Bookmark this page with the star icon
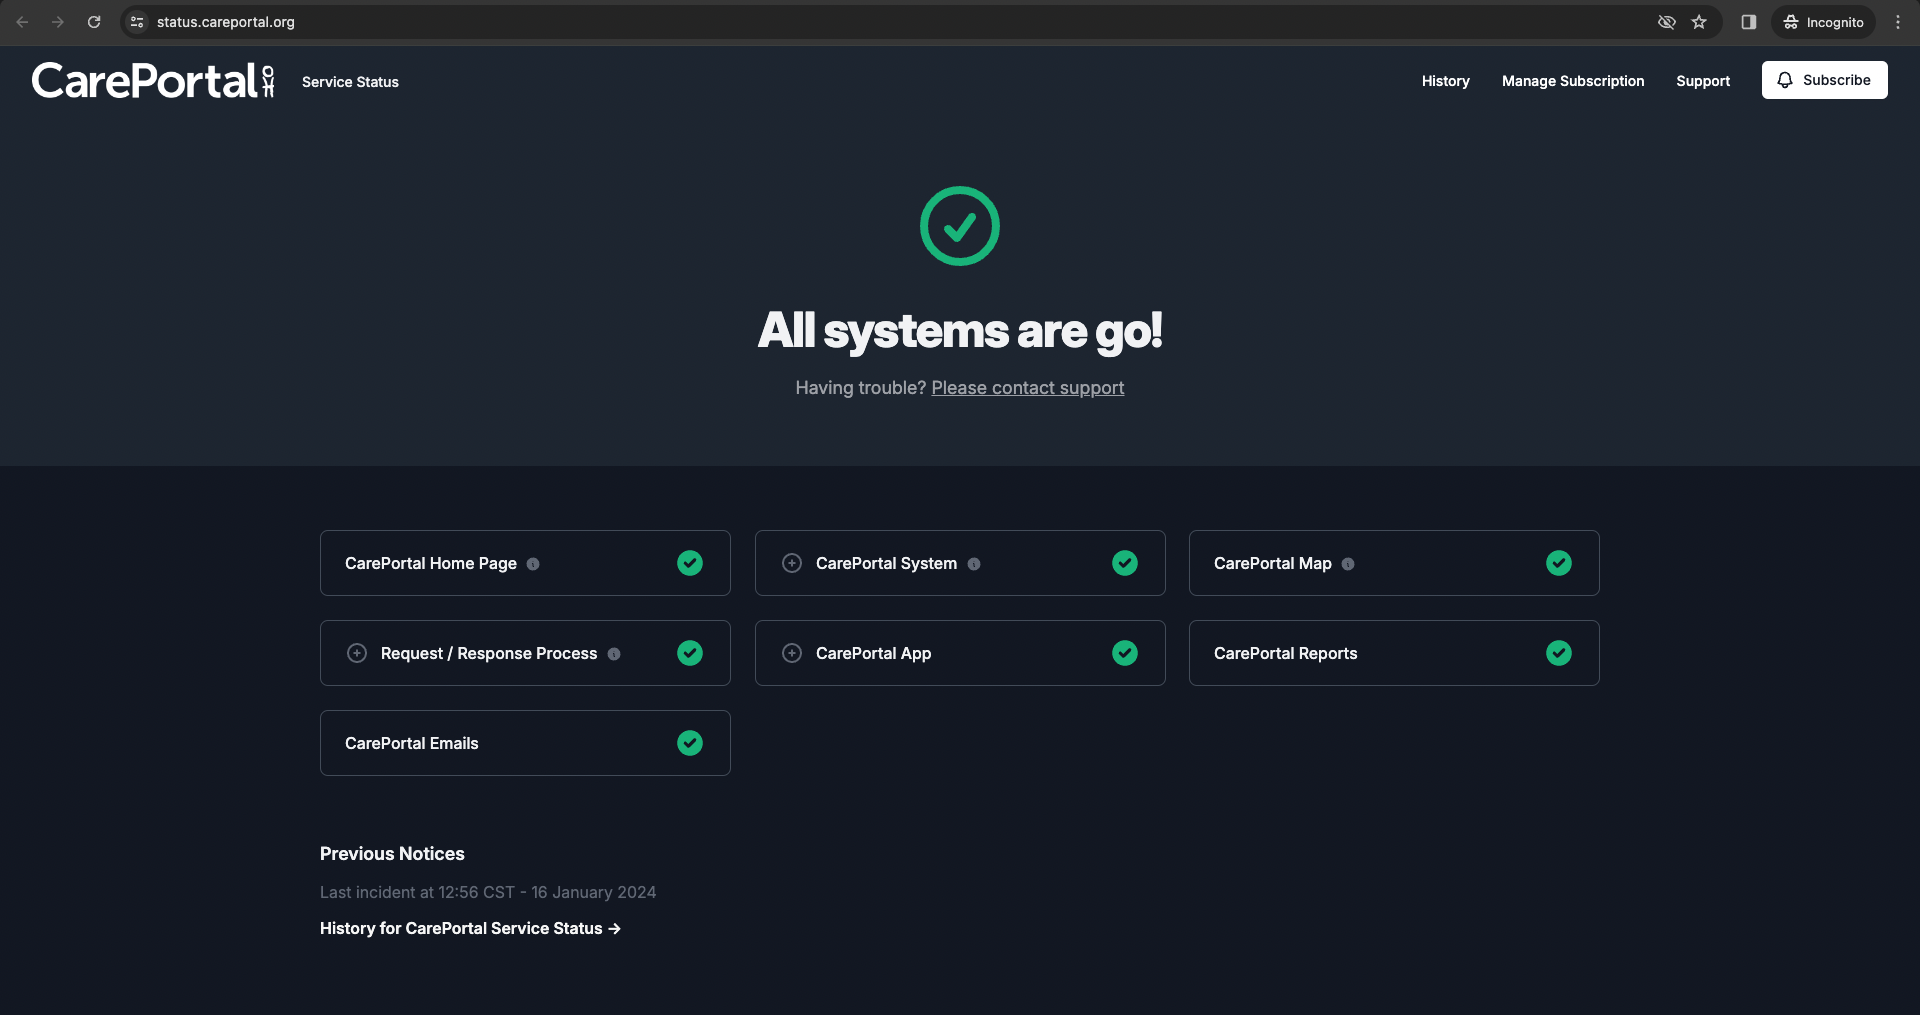Image resolution: width=1920 pixels, height=1015 pixels. coord(1699,22)
